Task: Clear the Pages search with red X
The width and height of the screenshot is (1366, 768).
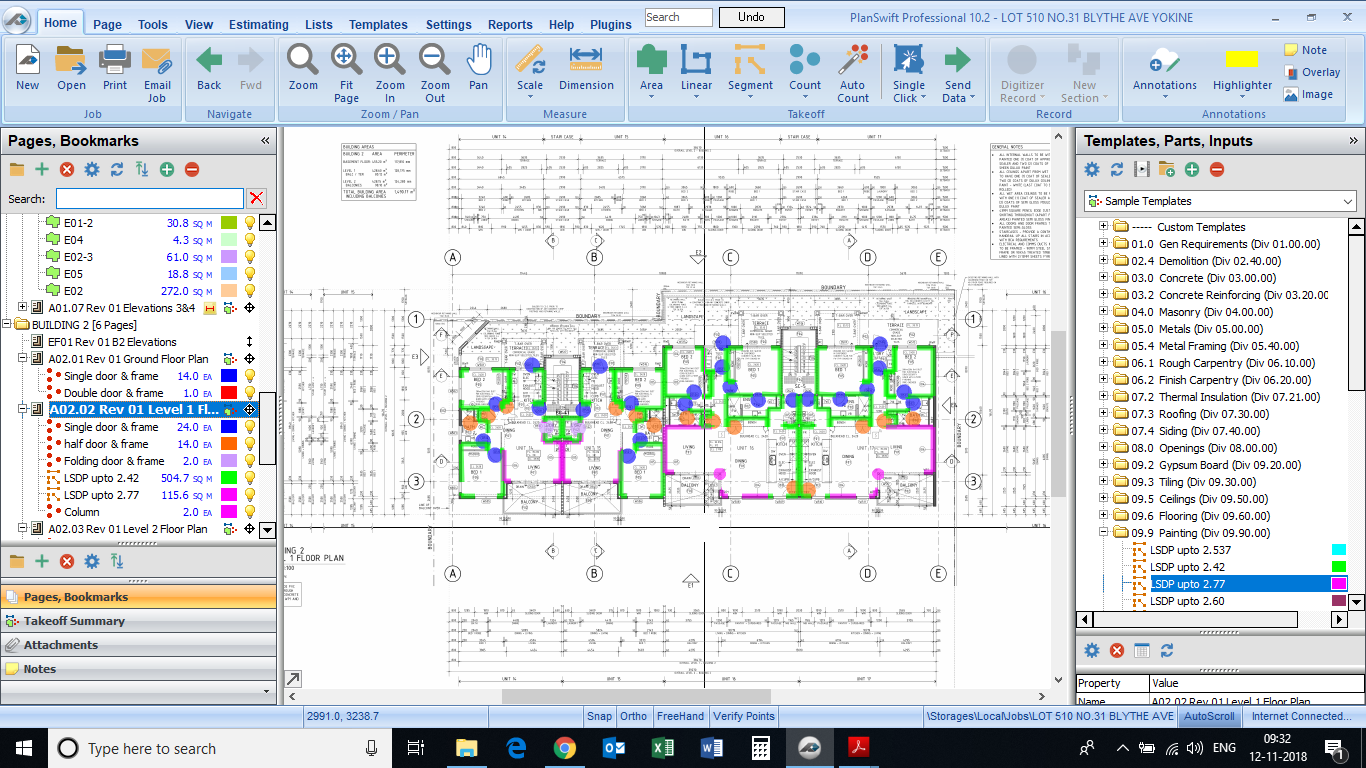Action: tap(257, 198)
